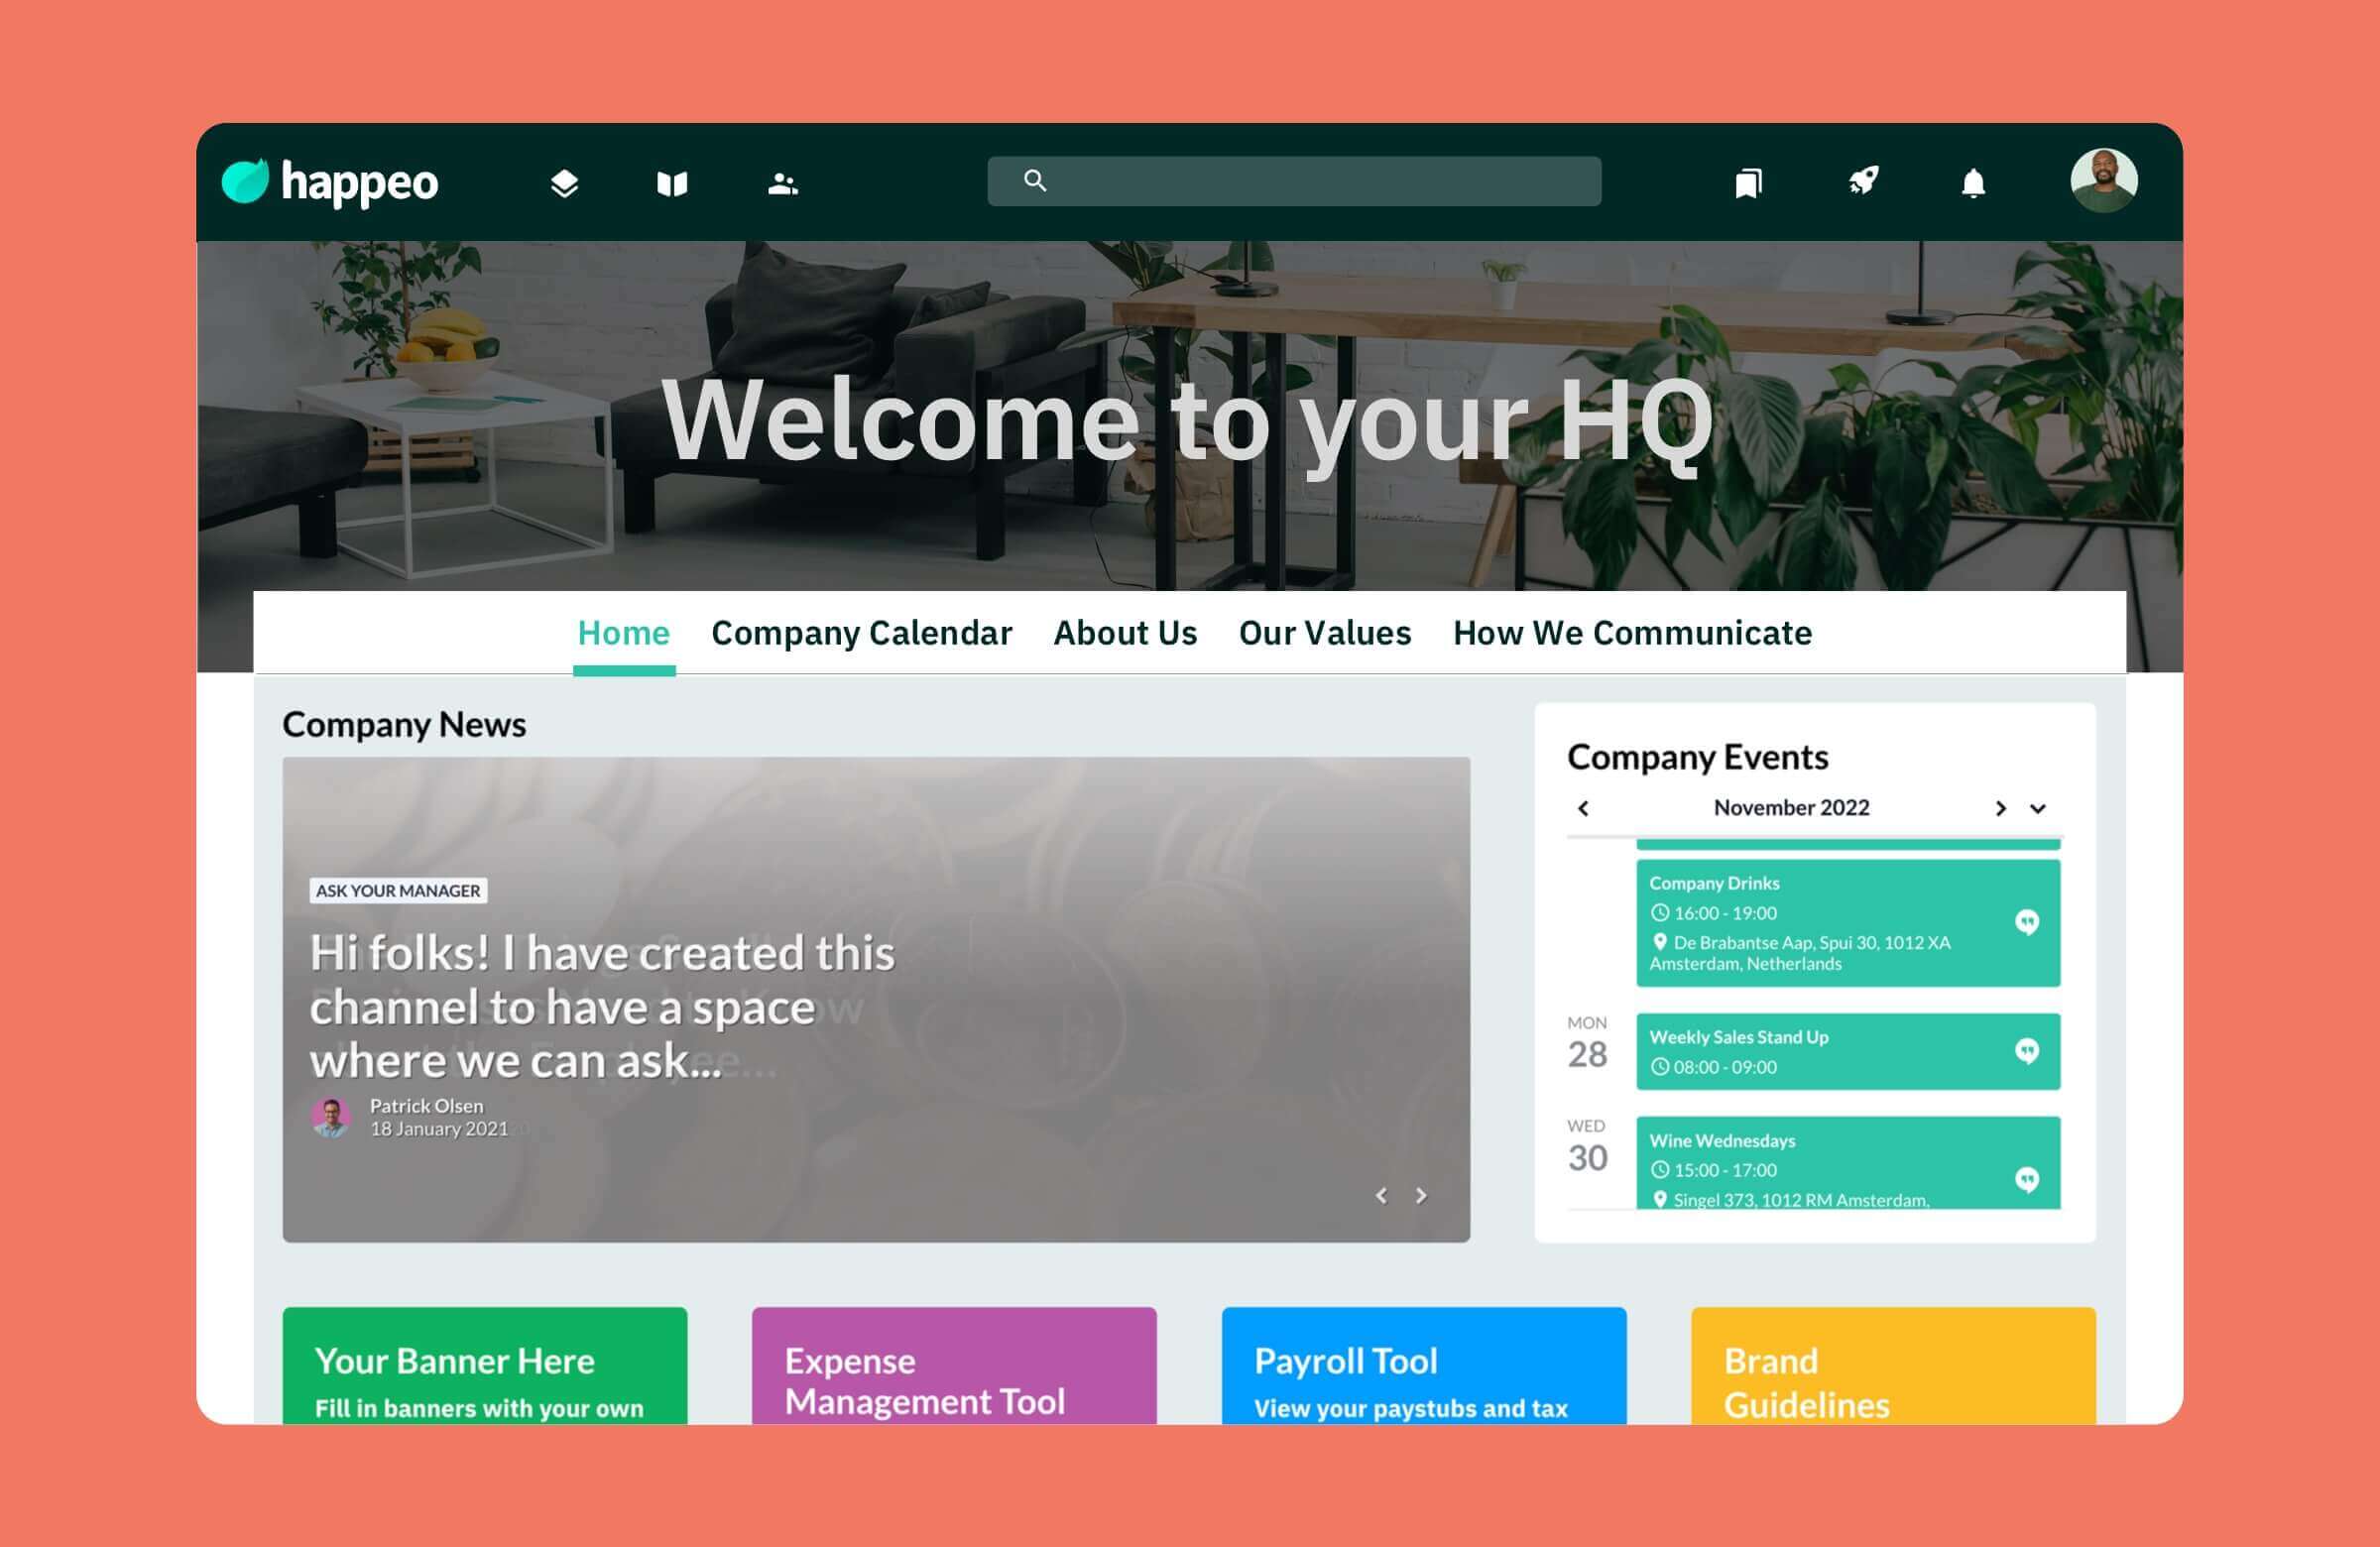Image resolution: width=2380 pixels, height=1547 pixels.
Task: Open the People directory icon
Action: coord(781,182)
